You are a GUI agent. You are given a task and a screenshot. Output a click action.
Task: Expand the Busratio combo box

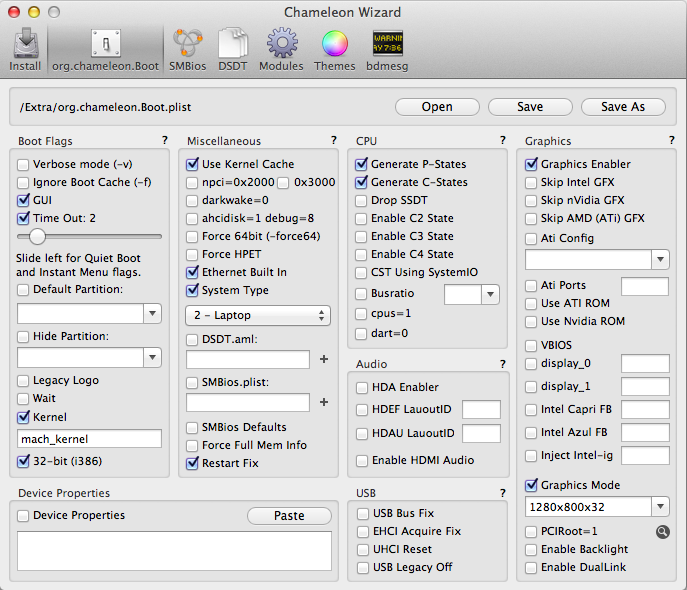point(489,294)
